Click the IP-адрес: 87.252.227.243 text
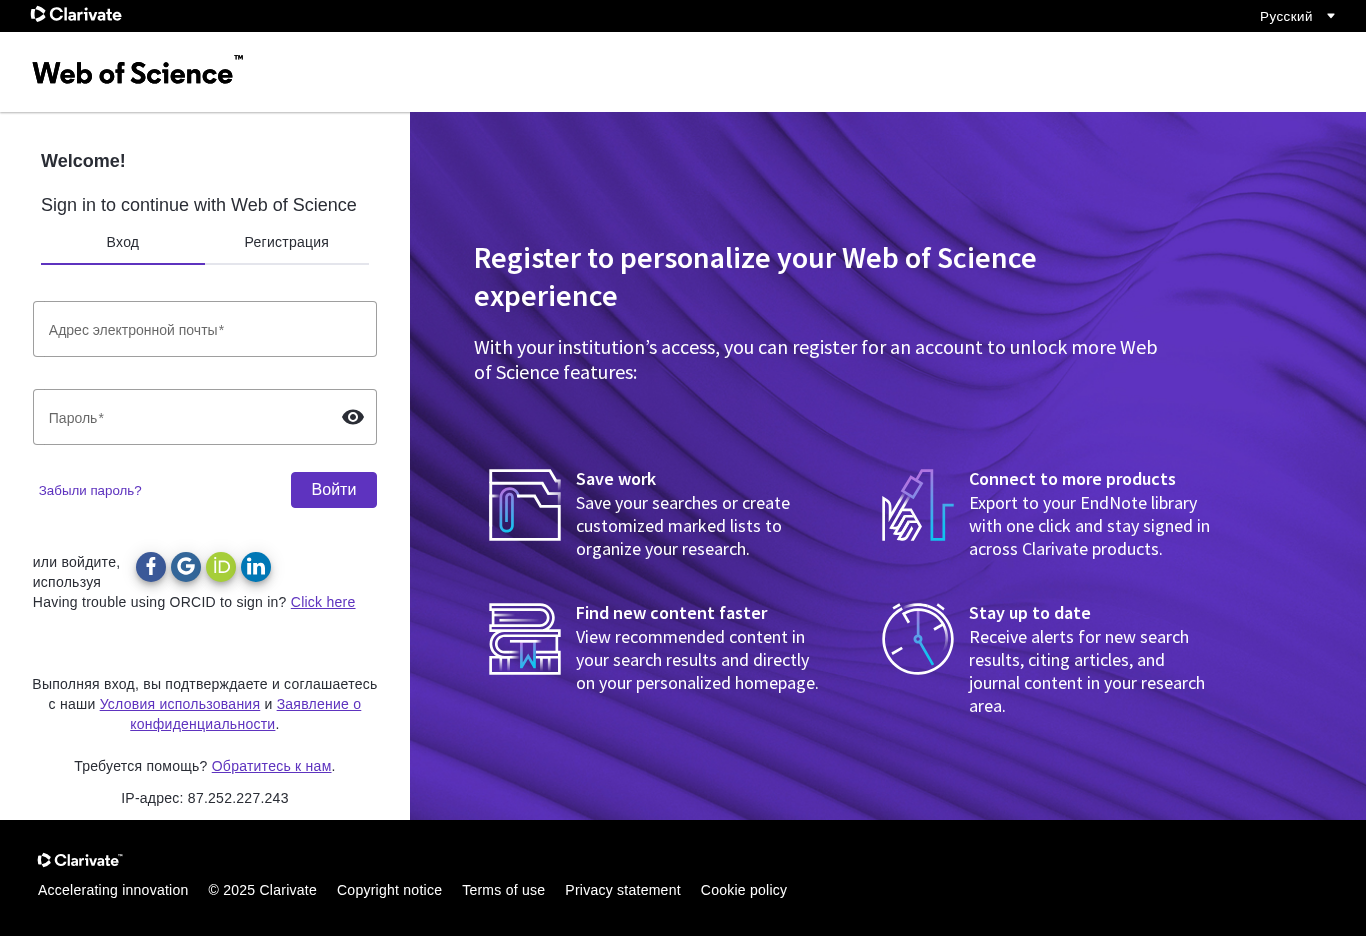 [x=205, y=798]
